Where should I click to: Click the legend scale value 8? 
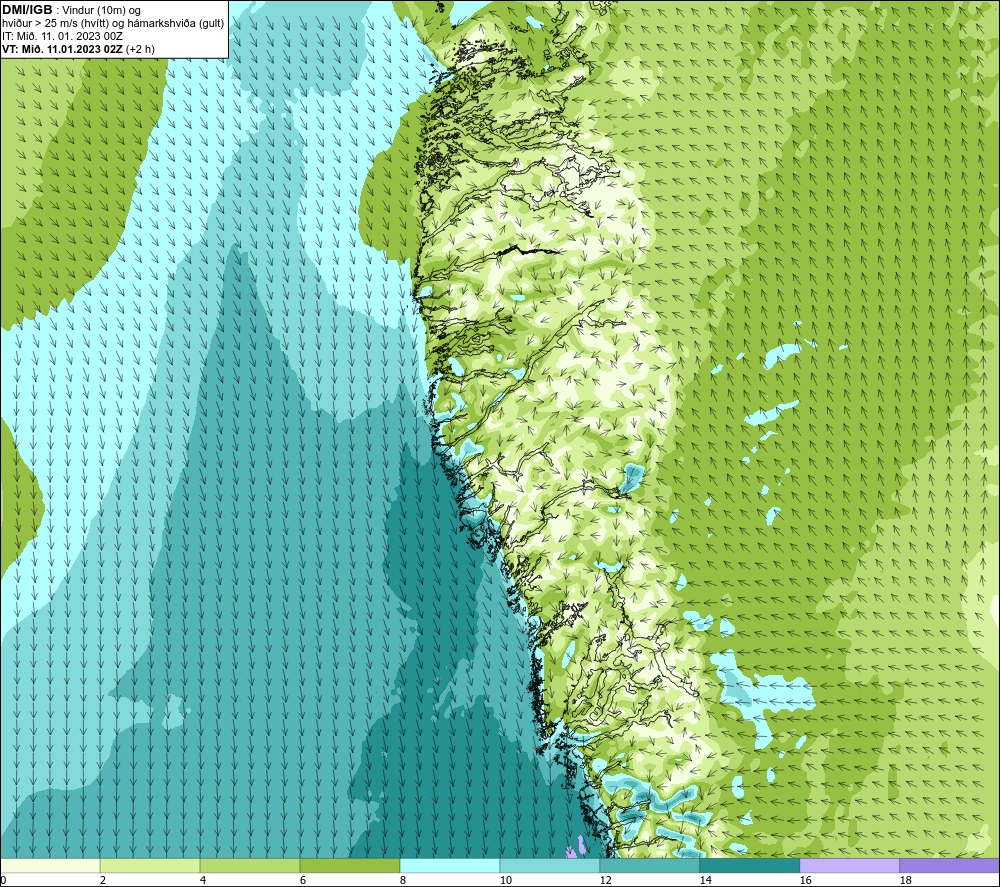tap(402, 881)
